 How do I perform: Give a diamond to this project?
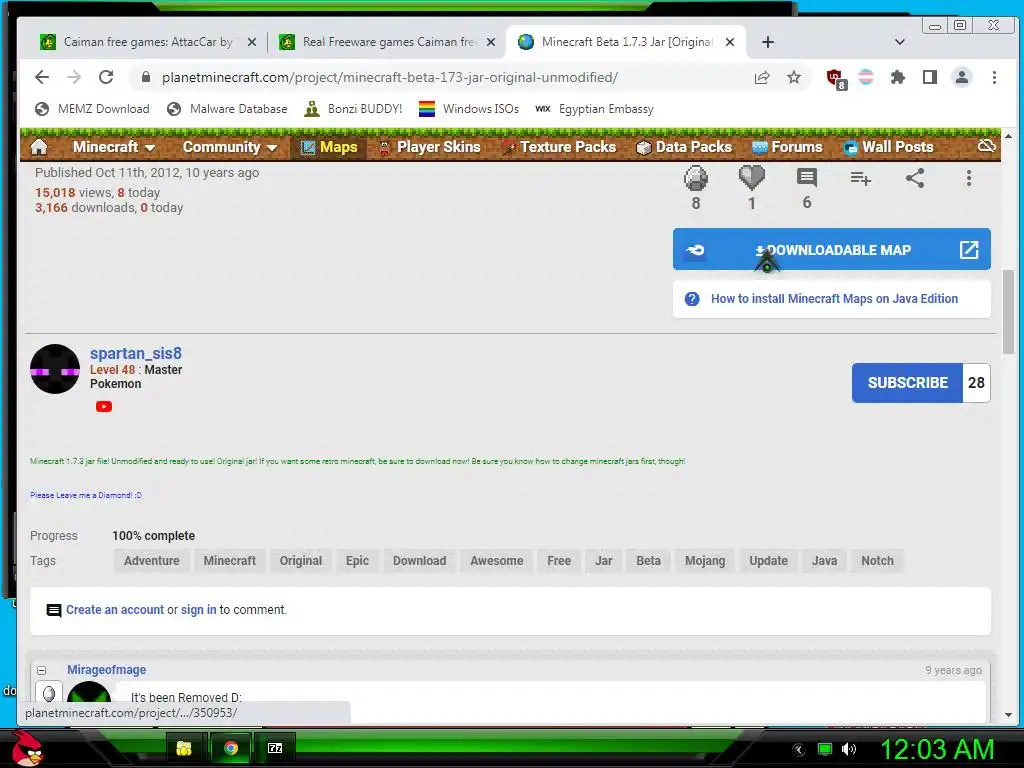[x=696, y=178]
